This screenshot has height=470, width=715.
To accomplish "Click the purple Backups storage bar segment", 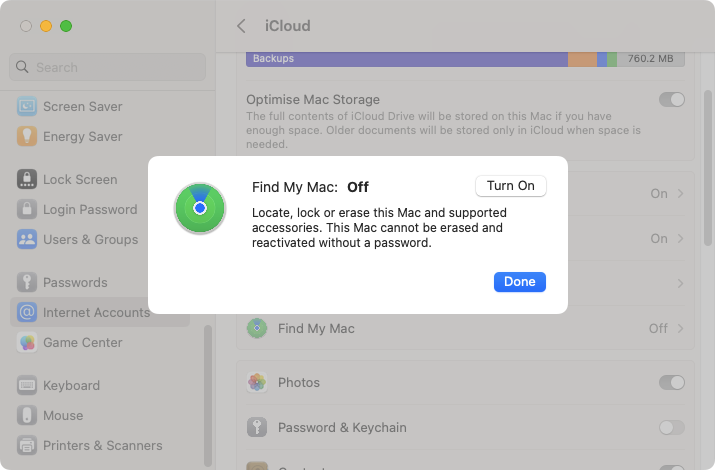I will coord(407,59).
